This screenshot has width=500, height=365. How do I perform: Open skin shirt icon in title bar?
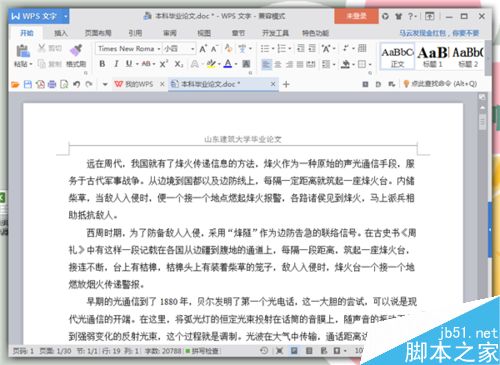pyautogui.click(x=398, y=16)
